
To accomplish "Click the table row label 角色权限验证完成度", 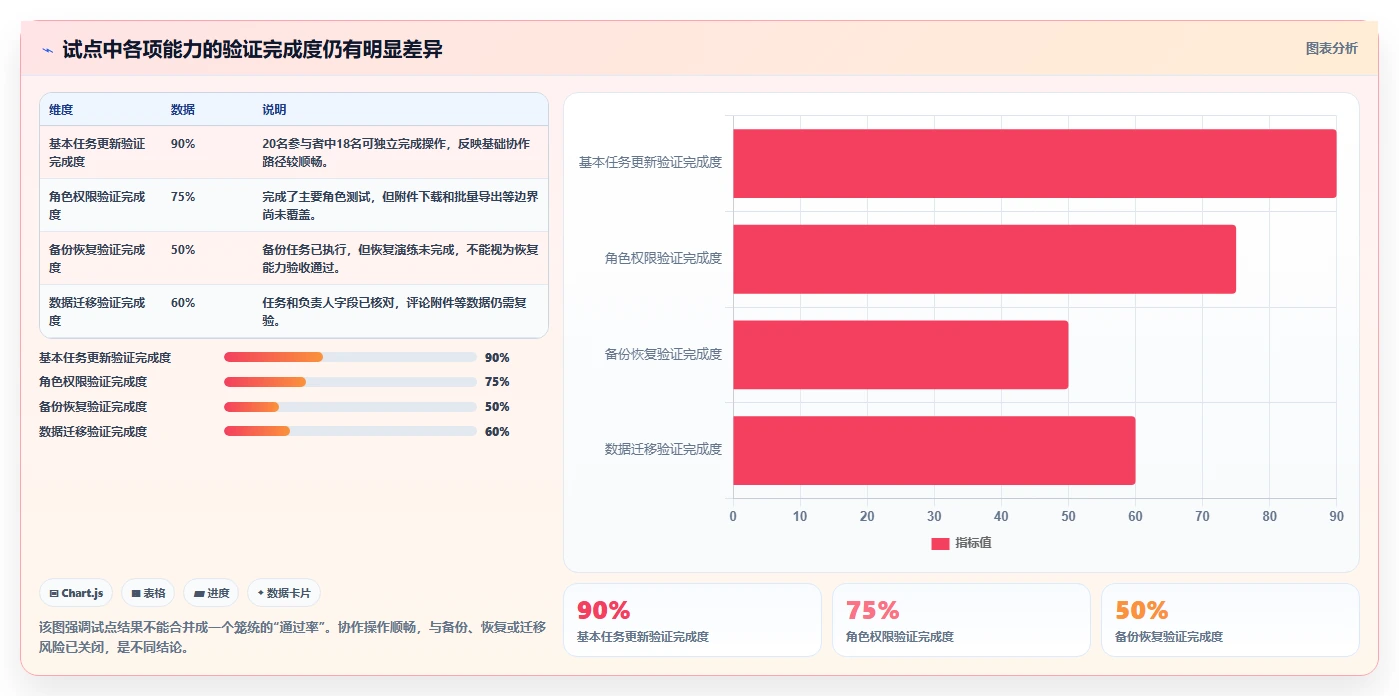I will click(x=97, y=205).
